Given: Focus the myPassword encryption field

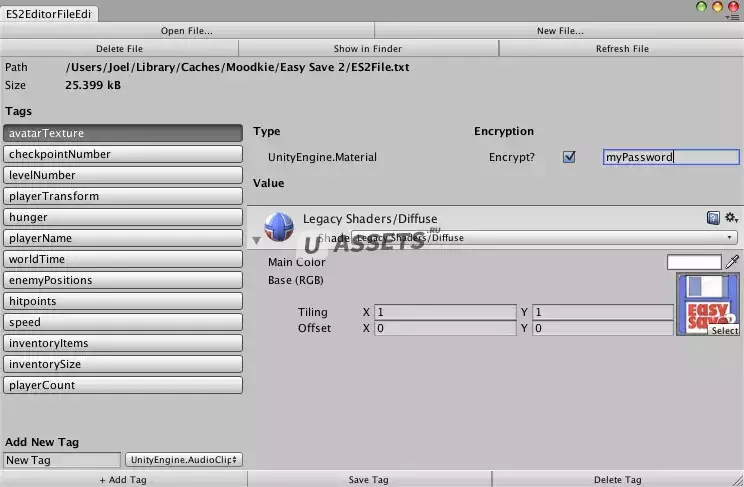Looking at the screenshot, I should click(671, 157).
